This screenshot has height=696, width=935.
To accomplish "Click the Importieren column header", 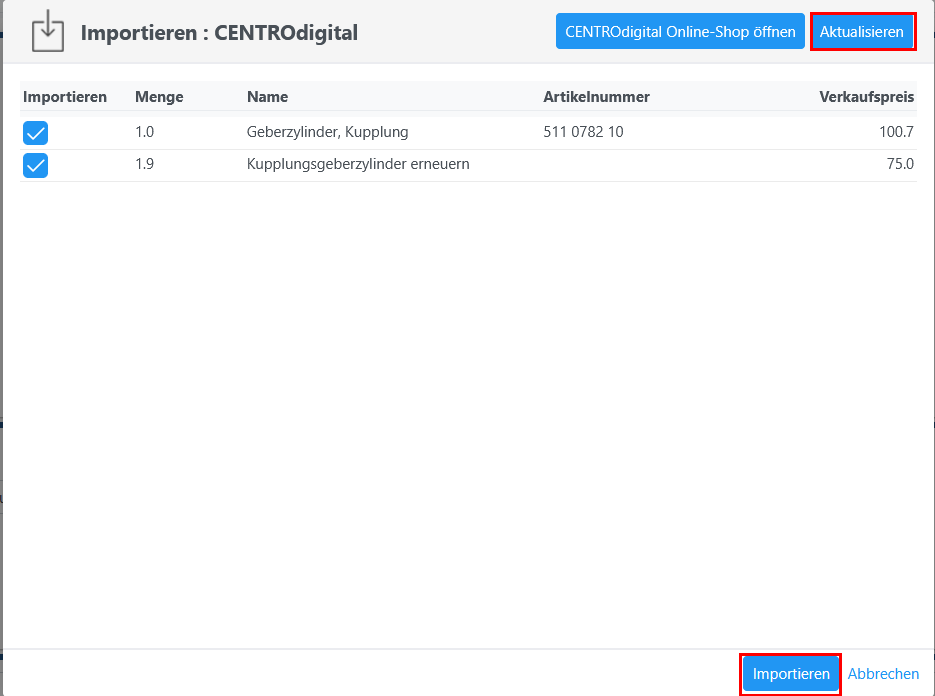I will point(65,97).
